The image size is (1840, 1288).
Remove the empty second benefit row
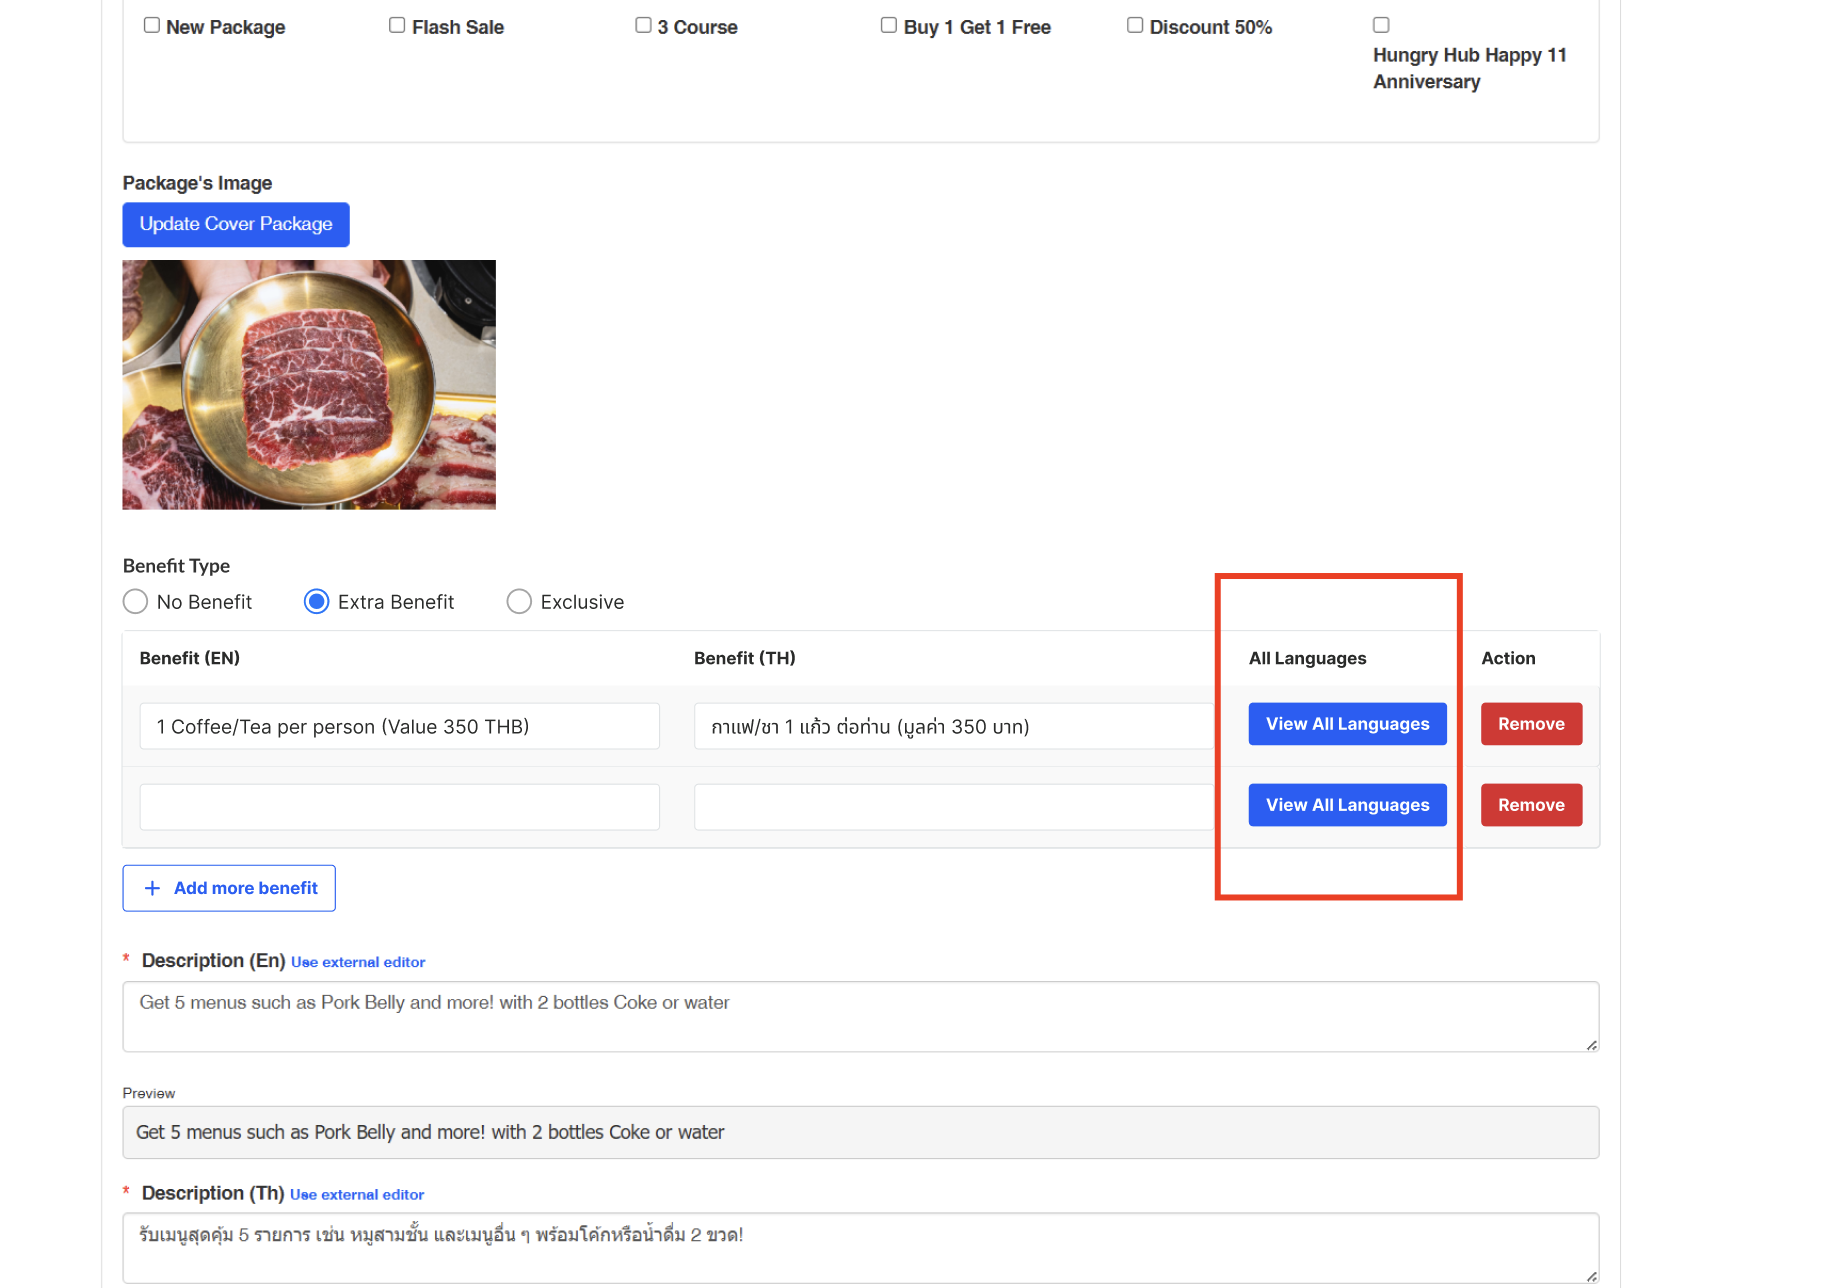pos(1531,805)
